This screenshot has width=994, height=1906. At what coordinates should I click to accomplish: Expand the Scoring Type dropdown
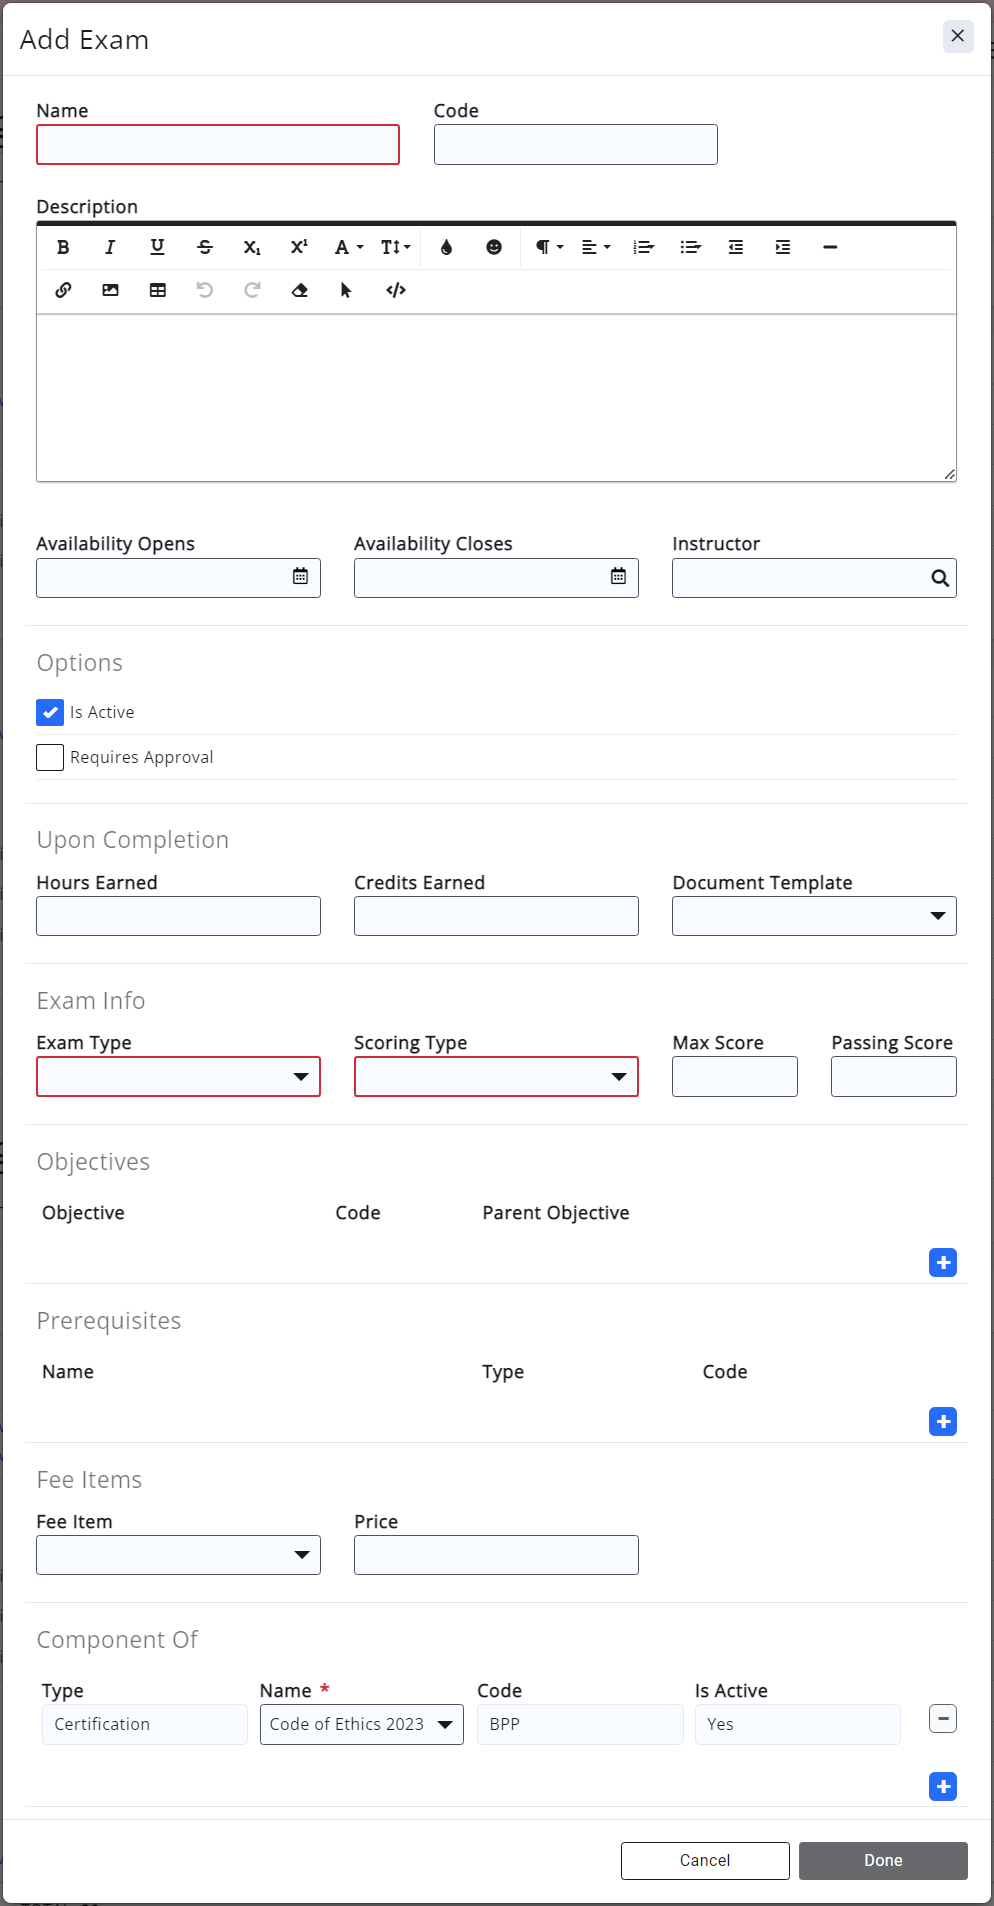(496, 1077)
